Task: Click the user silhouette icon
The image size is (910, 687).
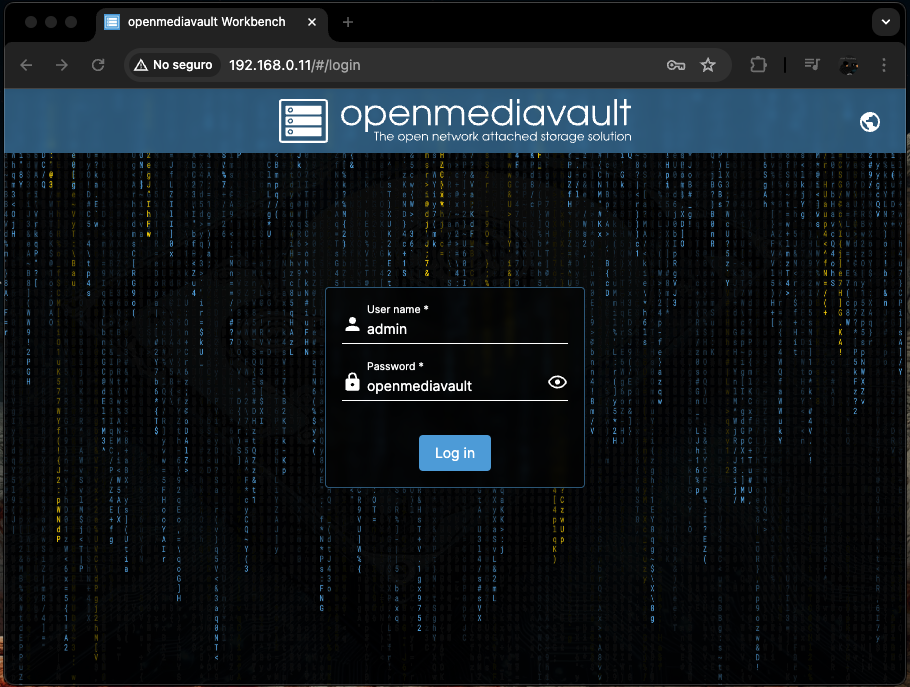Action: coord(352,324)
